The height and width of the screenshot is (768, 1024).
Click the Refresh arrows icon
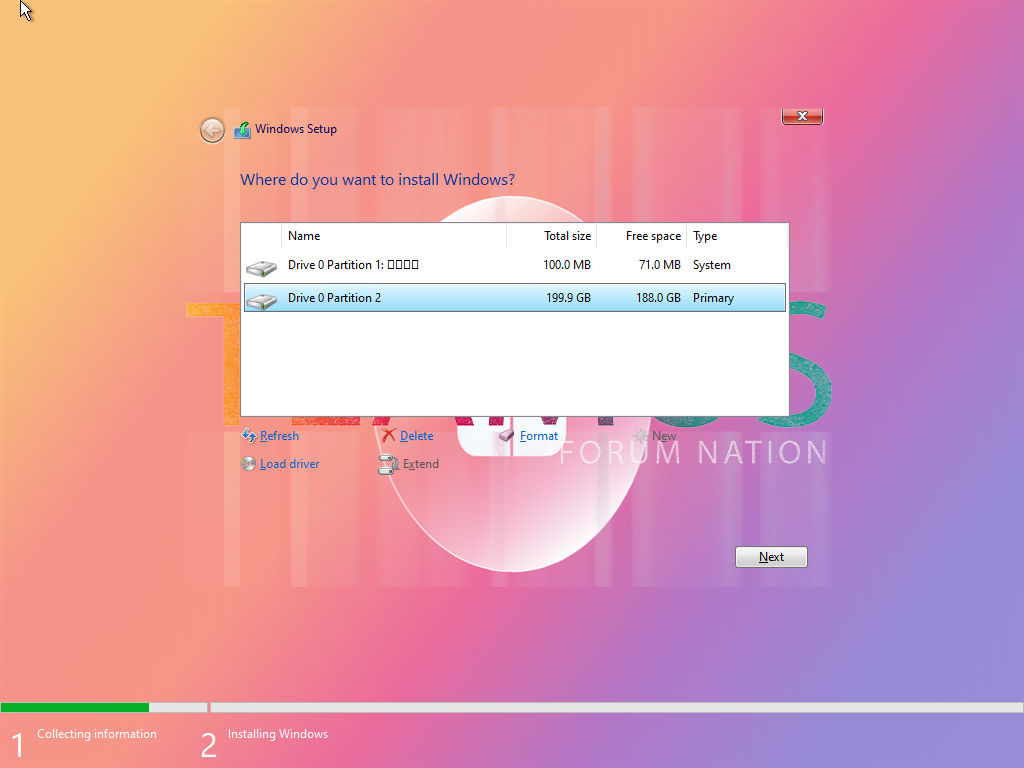point(249,436)
